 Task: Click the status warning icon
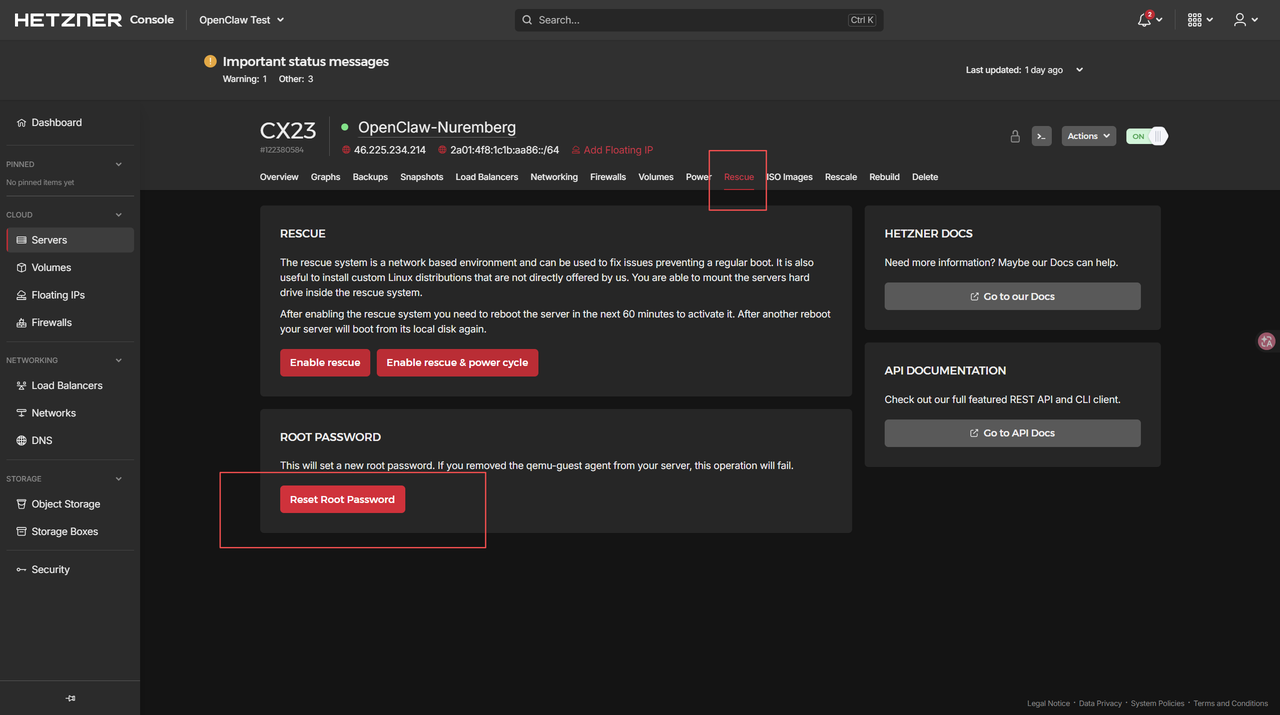tap(210, 61)
